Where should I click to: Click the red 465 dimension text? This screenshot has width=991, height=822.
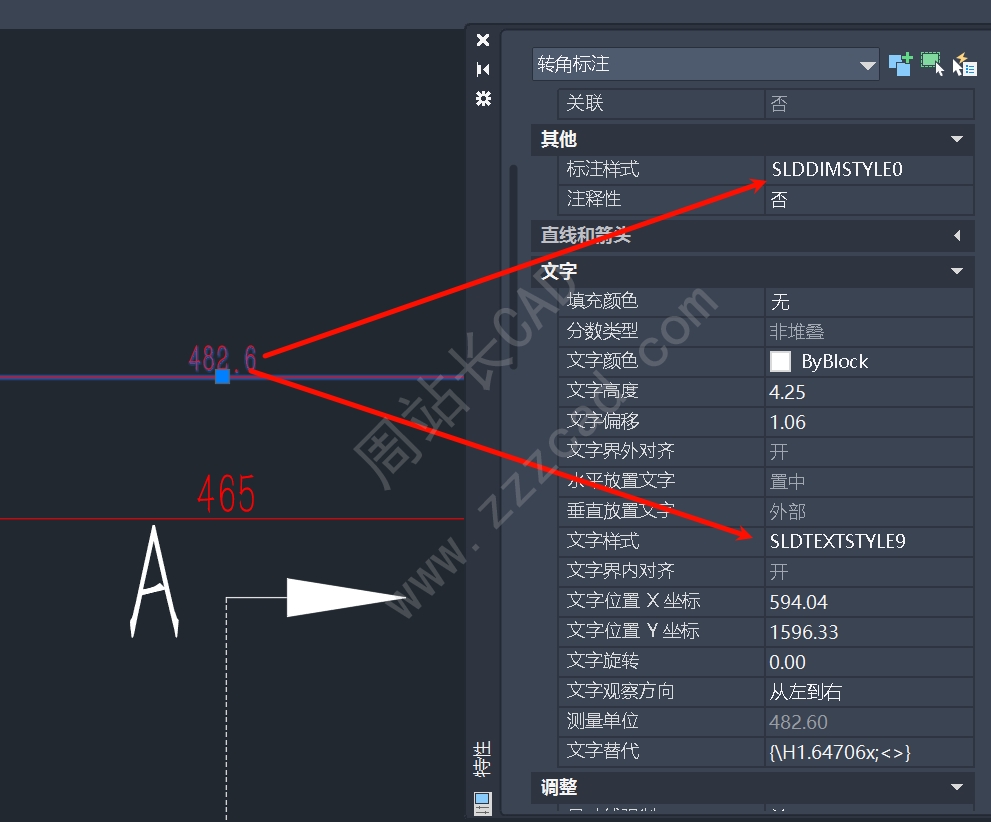pyautogui.click(x=226, y=495)
